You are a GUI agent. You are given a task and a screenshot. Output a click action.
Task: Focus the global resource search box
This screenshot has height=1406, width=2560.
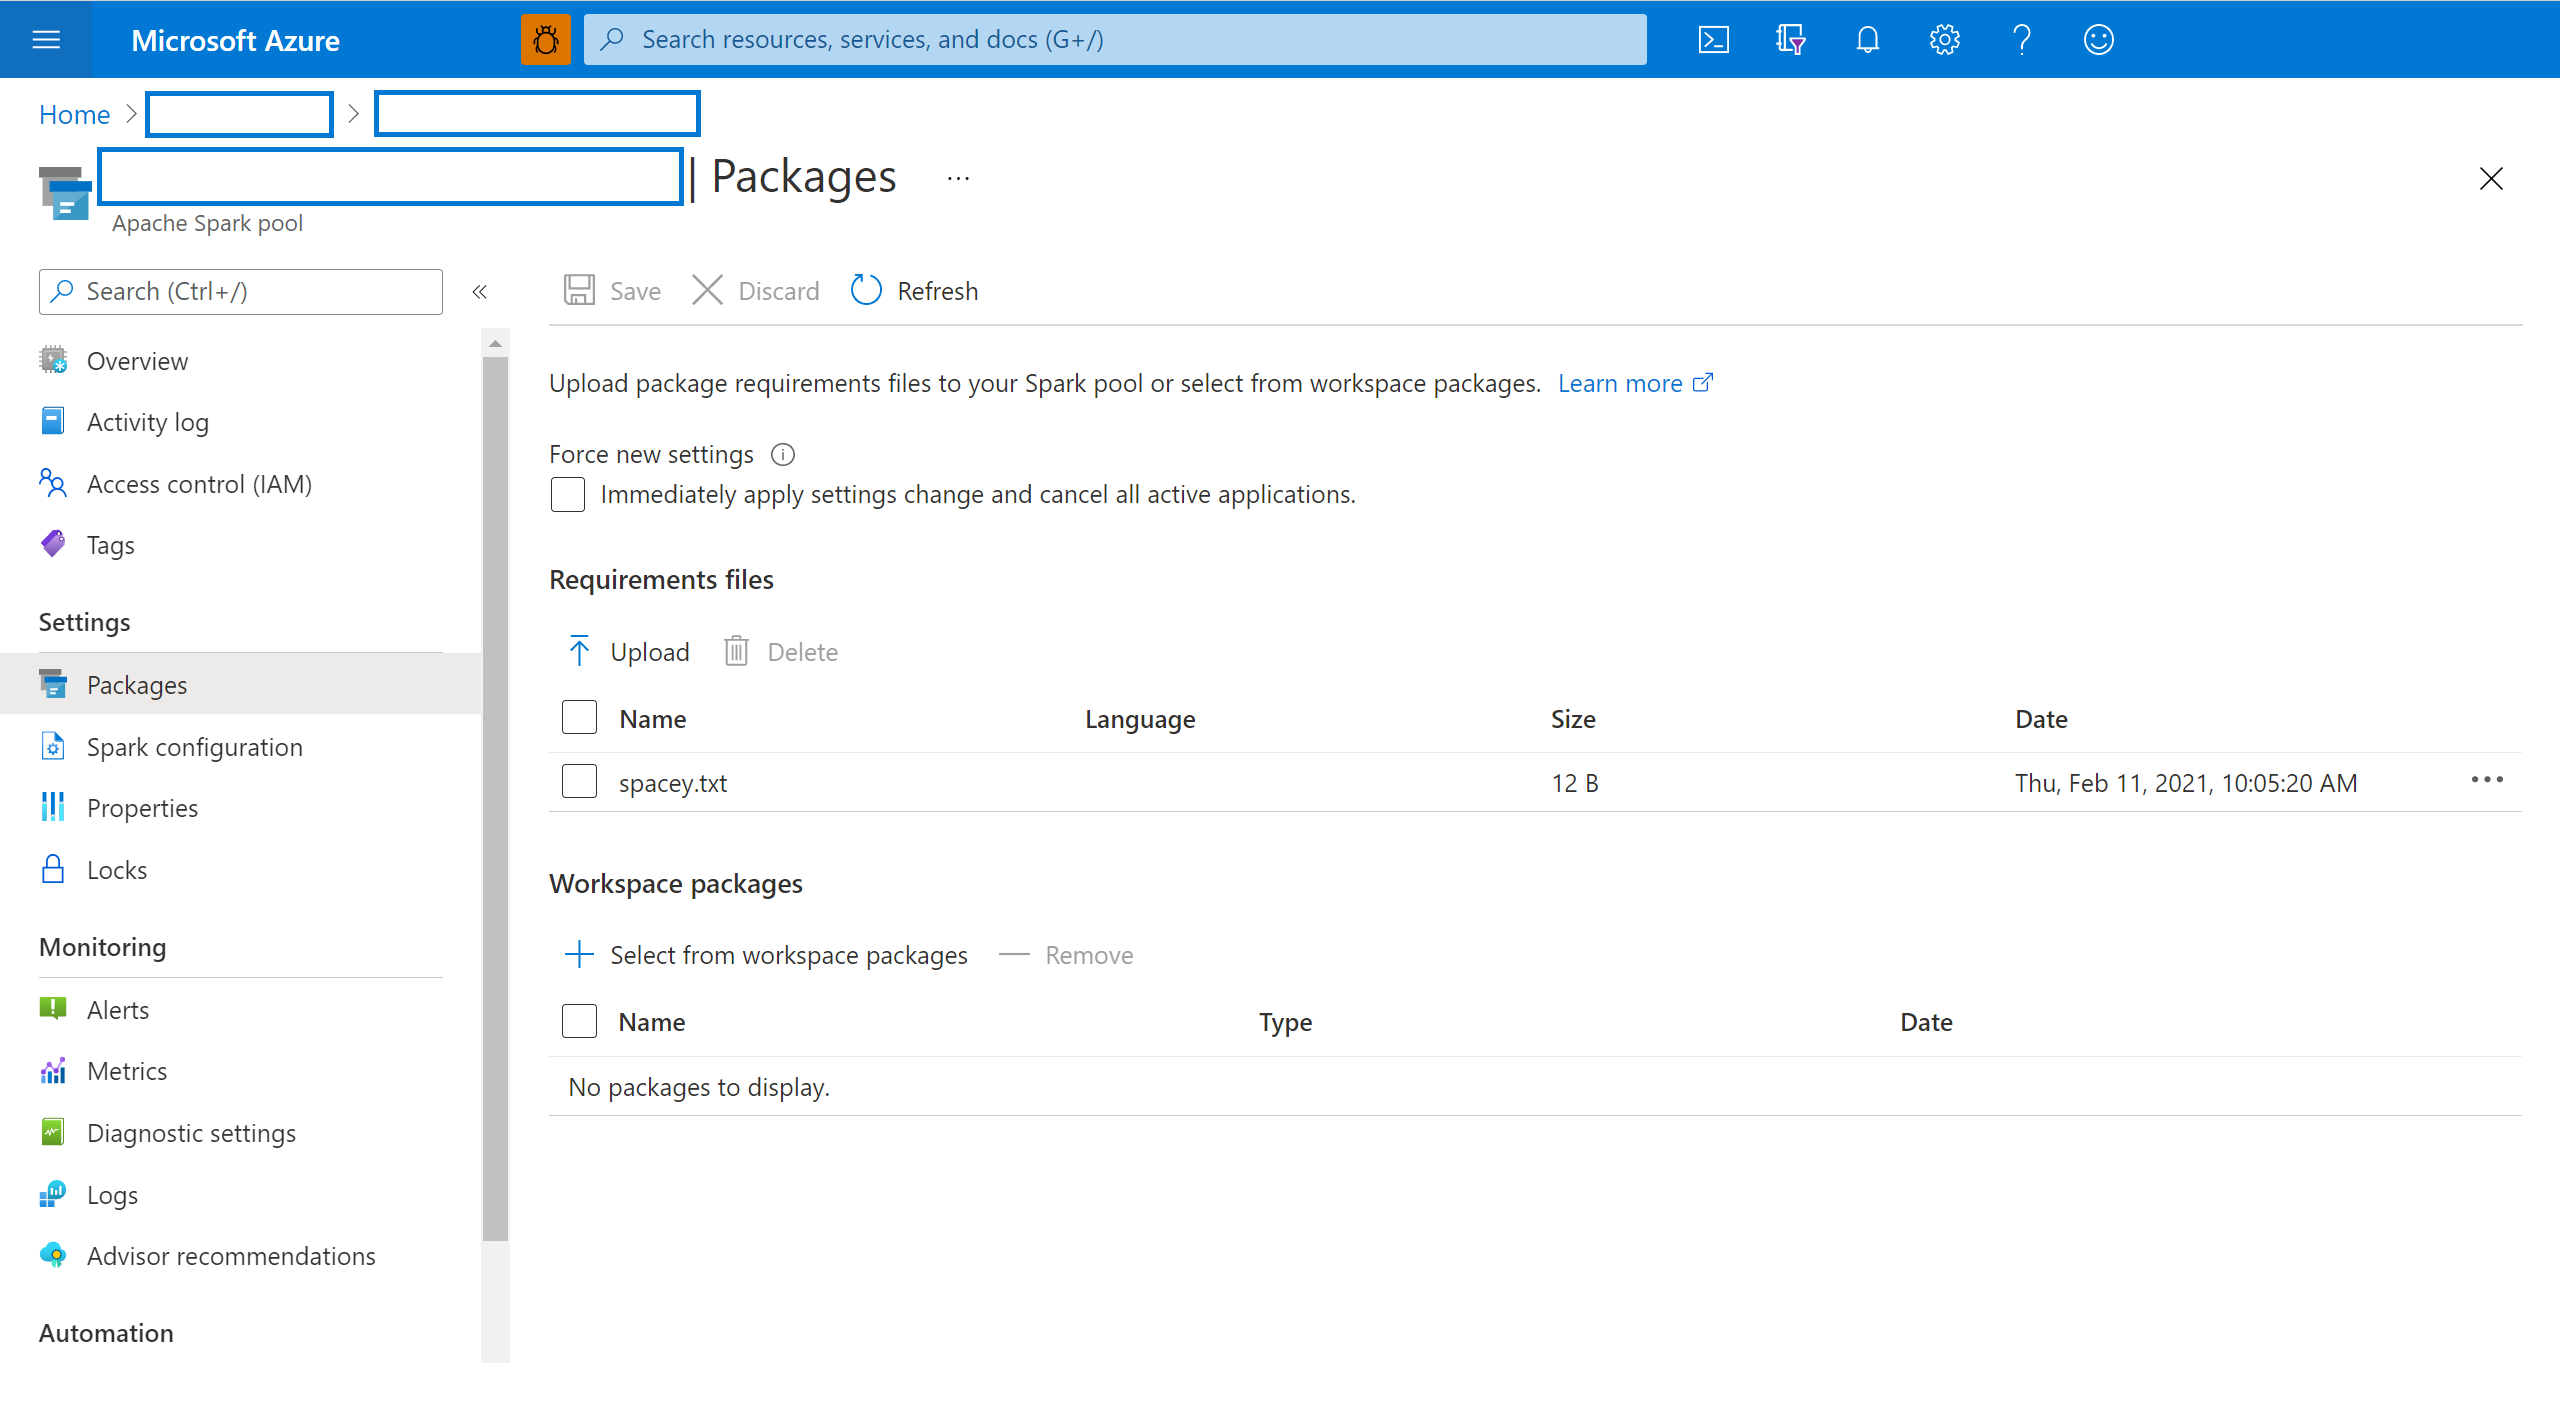[x=1114, y=40]
